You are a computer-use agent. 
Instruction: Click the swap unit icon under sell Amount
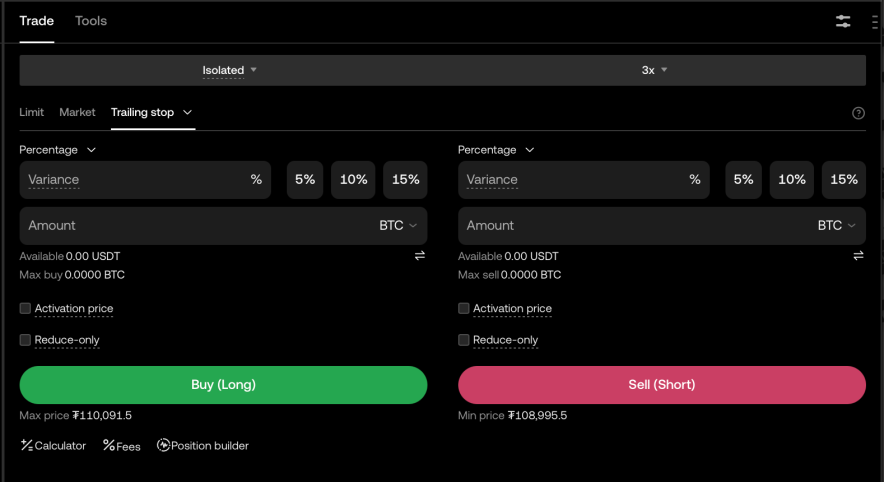858,256
